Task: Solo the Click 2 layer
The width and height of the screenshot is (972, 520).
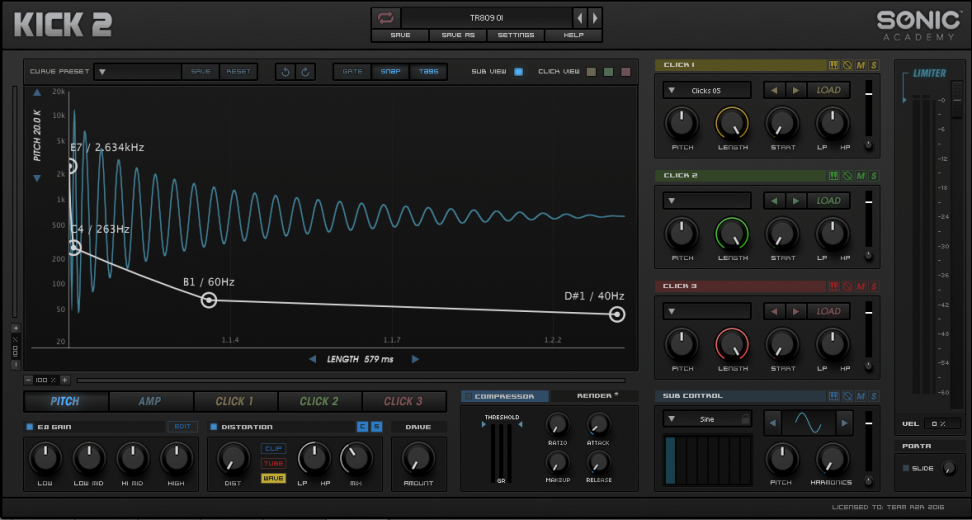Action: 874,175
